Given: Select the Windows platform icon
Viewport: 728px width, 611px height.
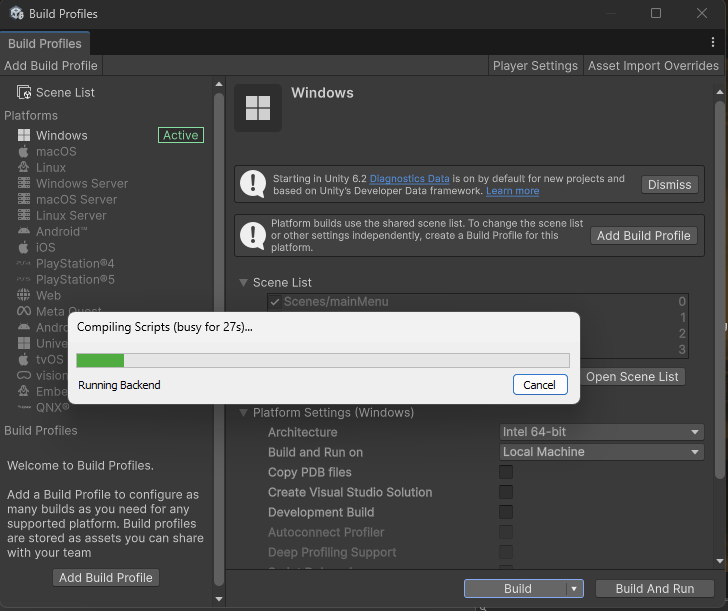Looking at the screenshot, I should [x=24, y=135].
